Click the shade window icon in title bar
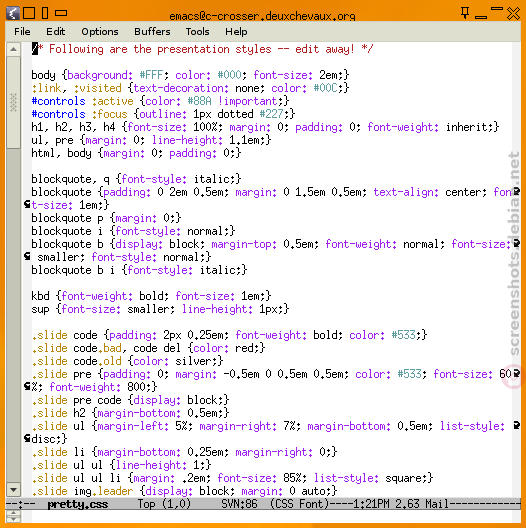Screen dimensions: 526x528 (x=497, y=8)
